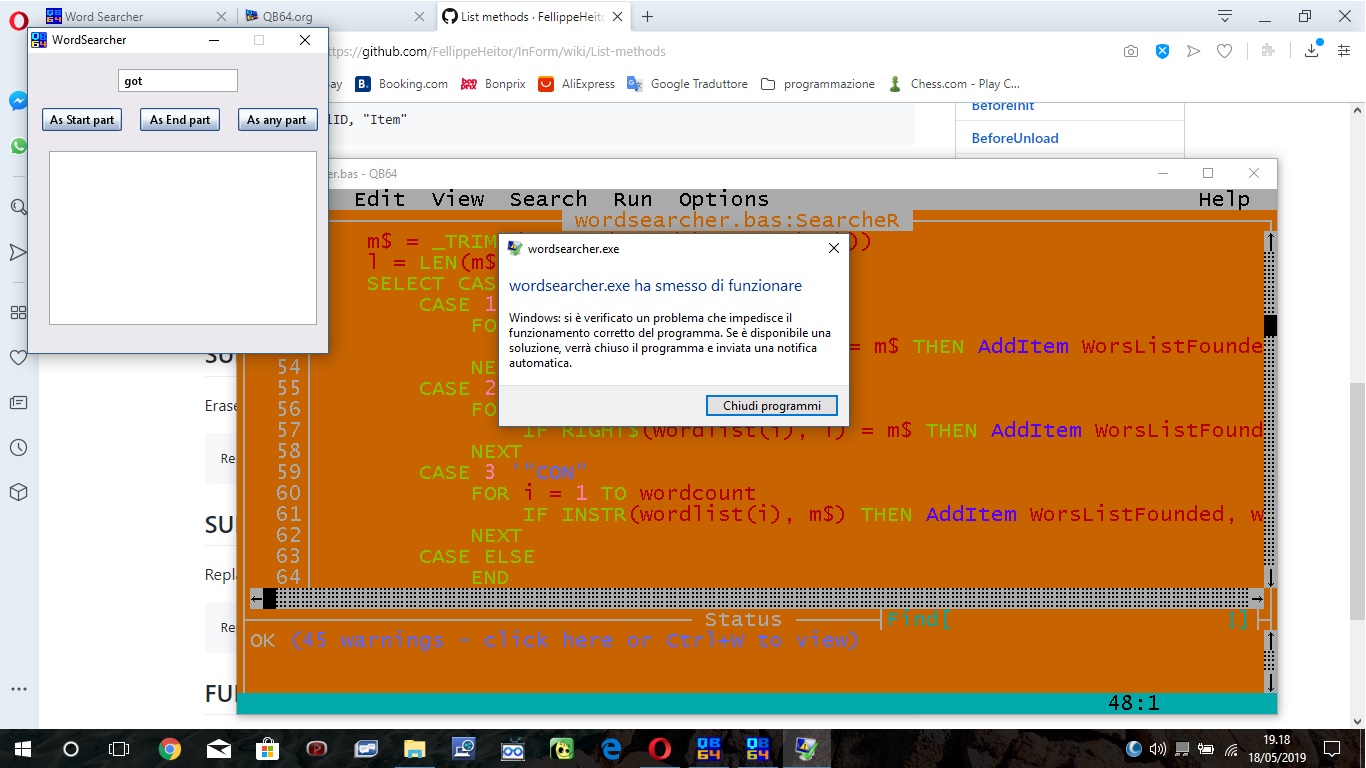1366x768 pixels.
Task: Open the Options menu in QB64
Action: (724, 199)
